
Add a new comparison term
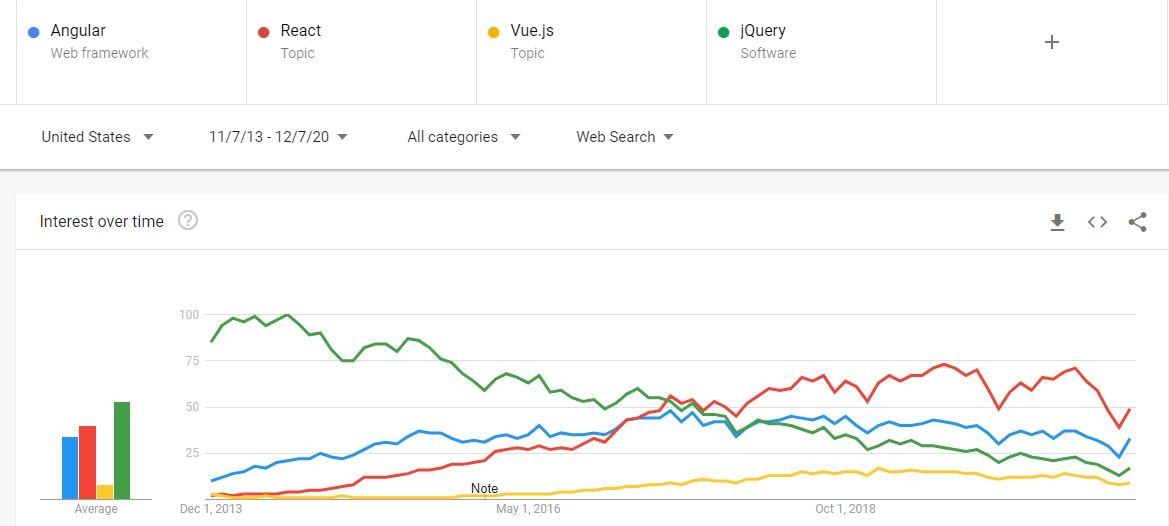click(x=1051, y=42)
